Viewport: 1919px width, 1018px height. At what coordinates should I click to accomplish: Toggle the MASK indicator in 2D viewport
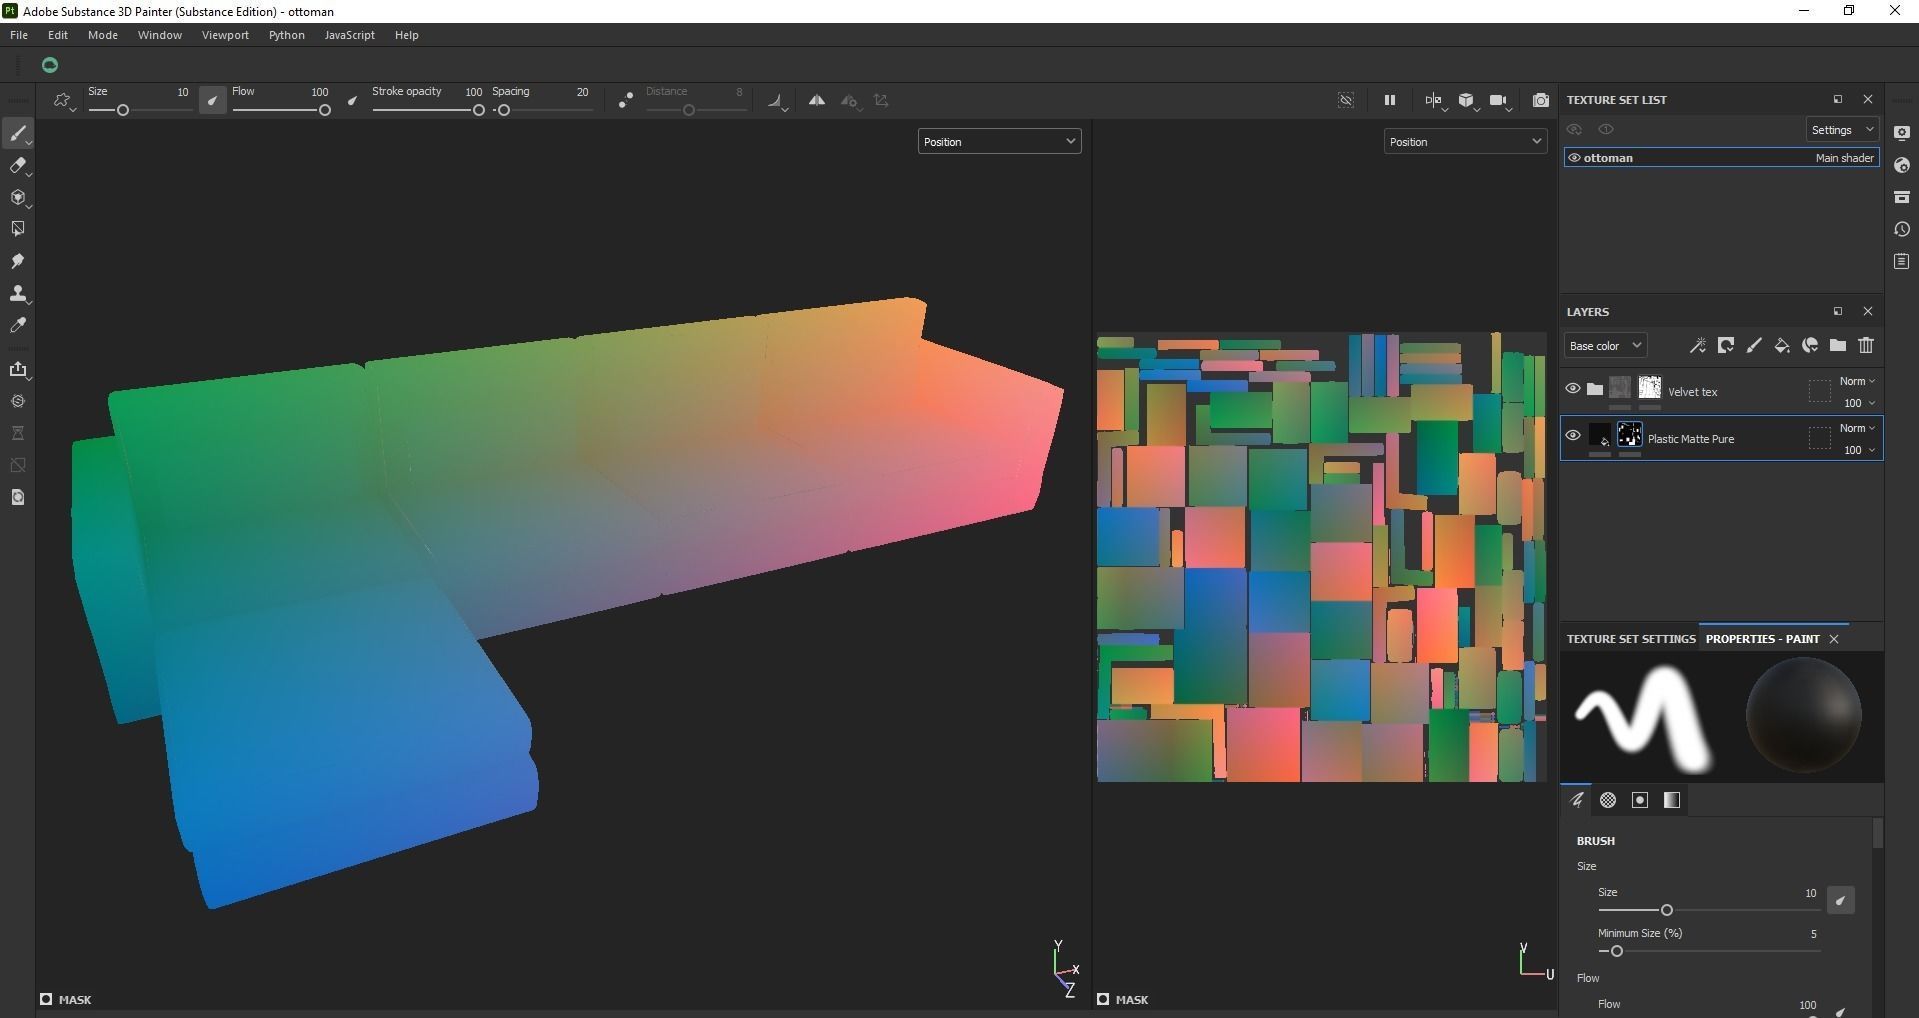coord(1122,999)
